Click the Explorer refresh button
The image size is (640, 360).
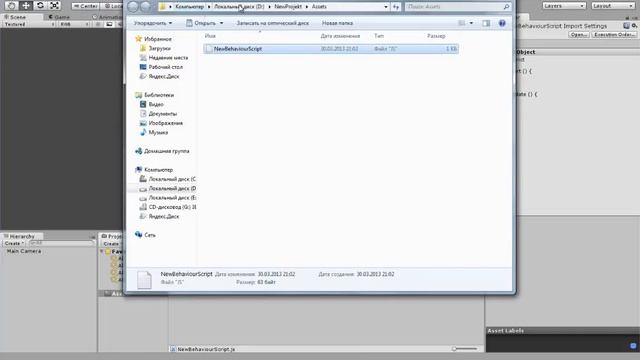click(396, 7)
